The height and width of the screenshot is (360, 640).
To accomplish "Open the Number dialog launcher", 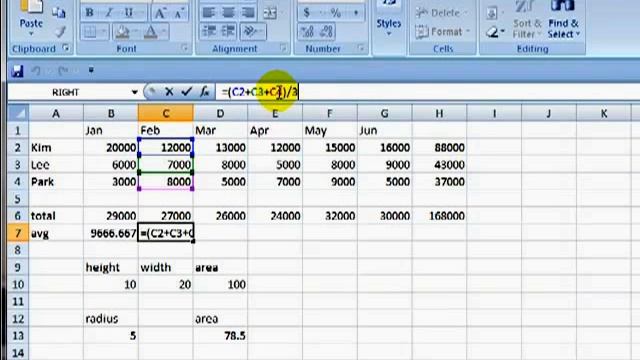I will click(360, 48).
